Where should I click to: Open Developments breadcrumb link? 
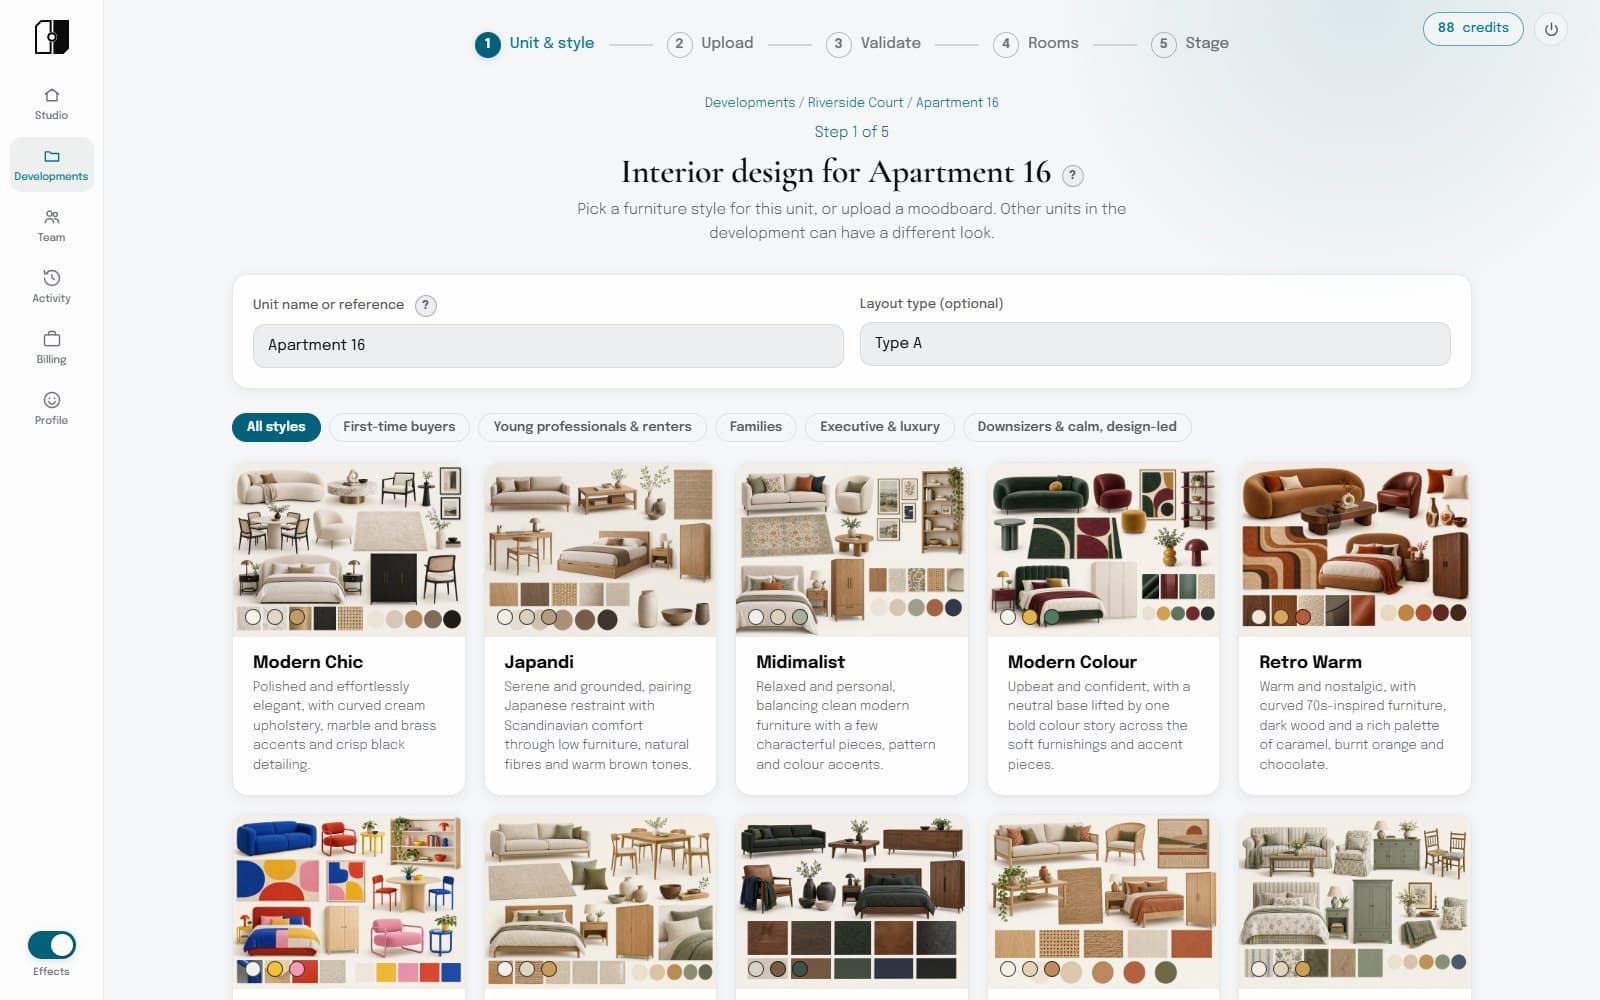pyautogui.click(x=749, y=103)
